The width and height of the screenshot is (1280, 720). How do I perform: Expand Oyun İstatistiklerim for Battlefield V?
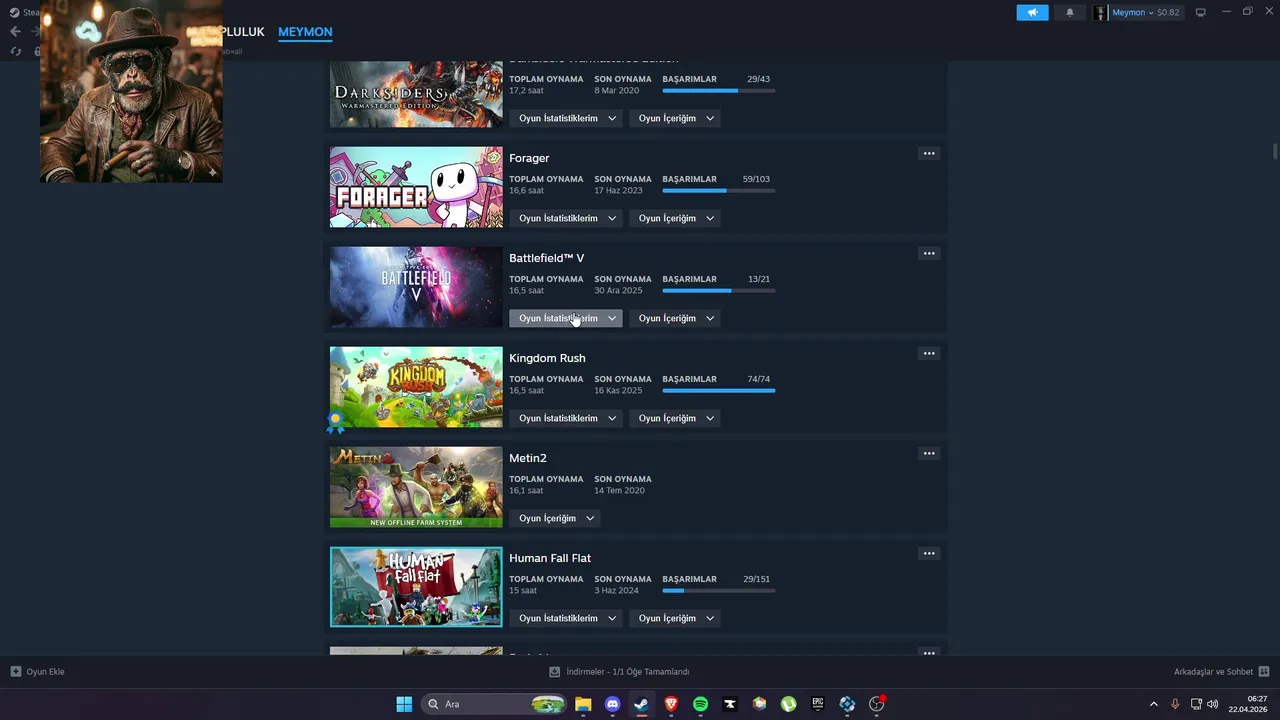[x=566, y=318]
